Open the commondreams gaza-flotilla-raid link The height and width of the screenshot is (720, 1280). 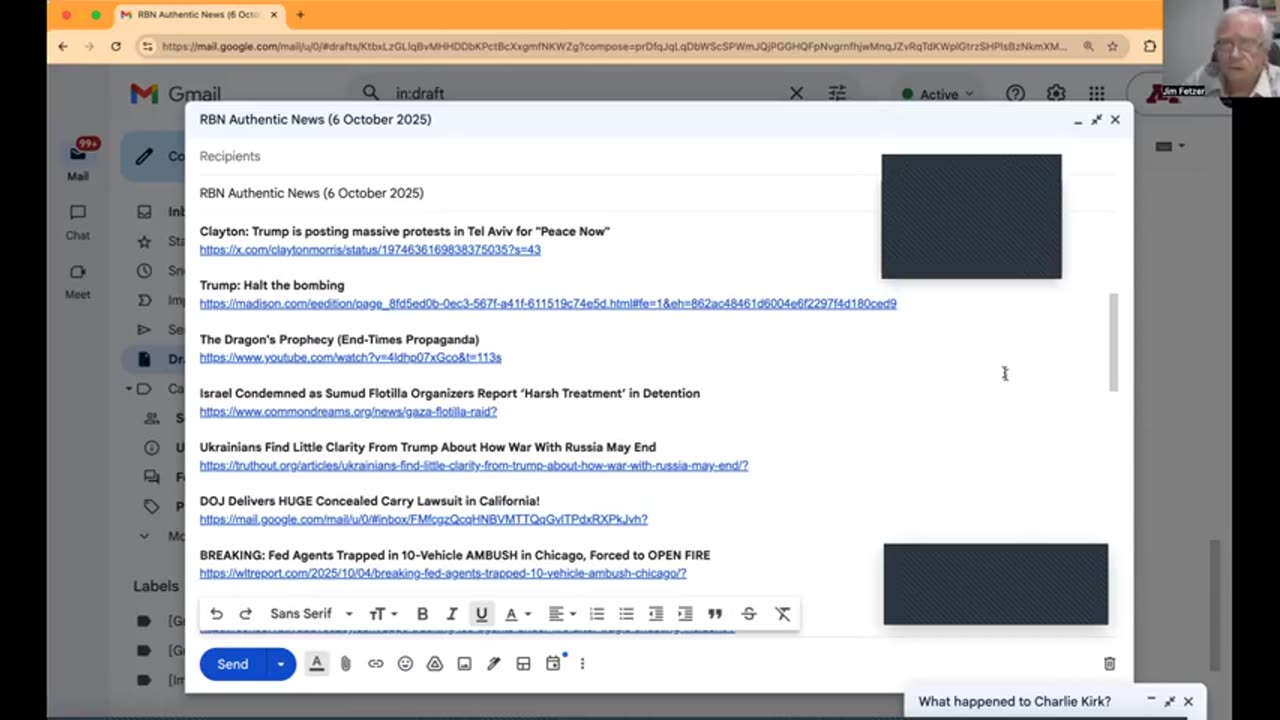(348, 412)
